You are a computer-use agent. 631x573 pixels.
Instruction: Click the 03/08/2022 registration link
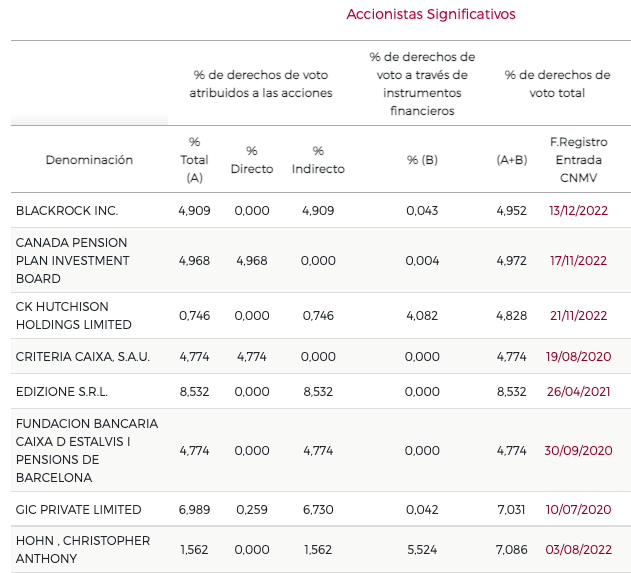[x=578, y=549]
